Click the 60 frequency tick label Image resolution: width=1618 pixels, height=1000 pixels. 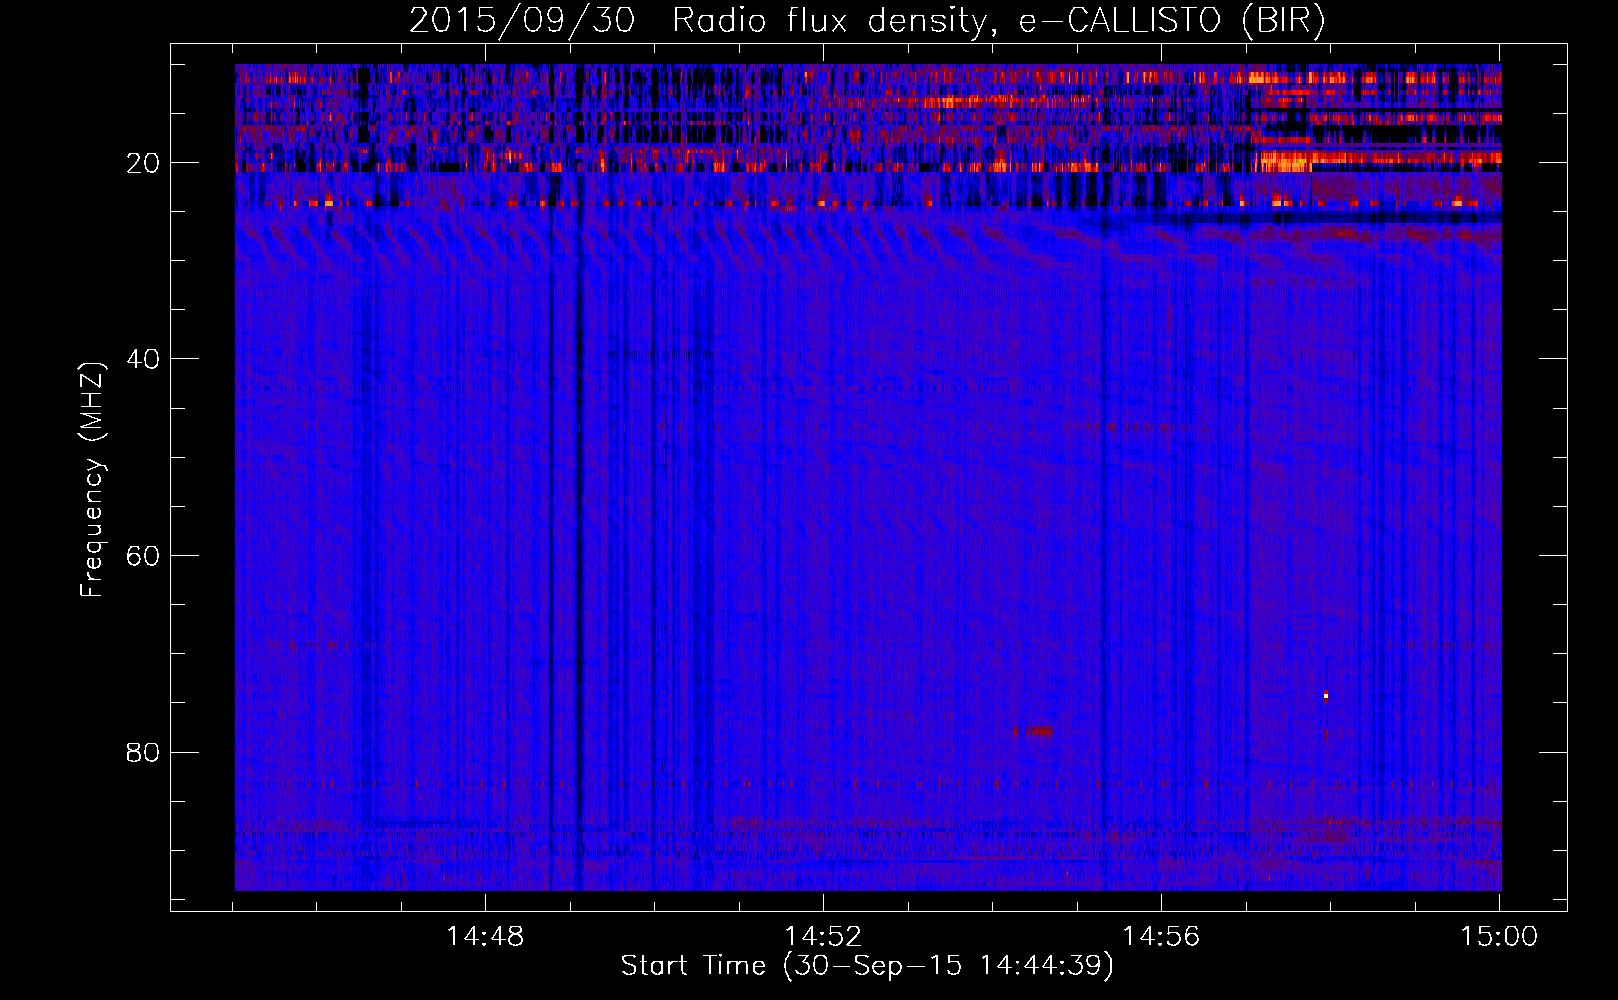point(143,556)
